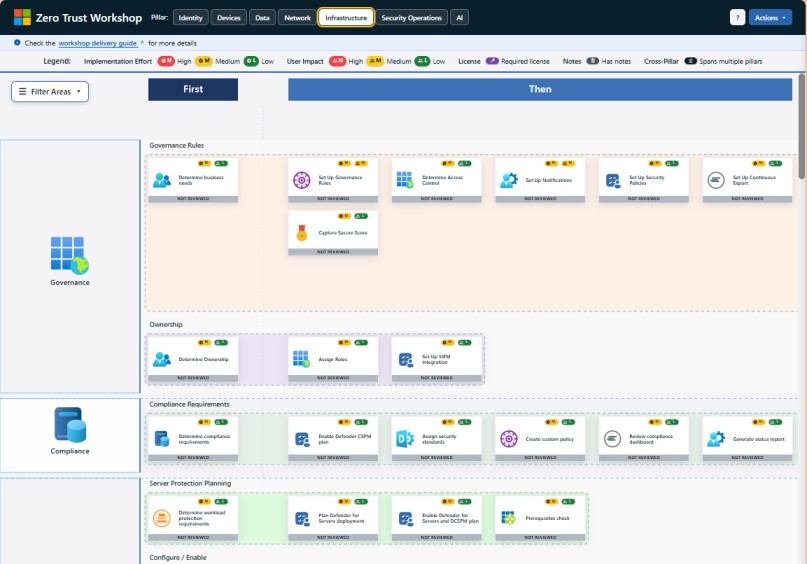Click the Create custom policy icon

click(x=509, y=439)
